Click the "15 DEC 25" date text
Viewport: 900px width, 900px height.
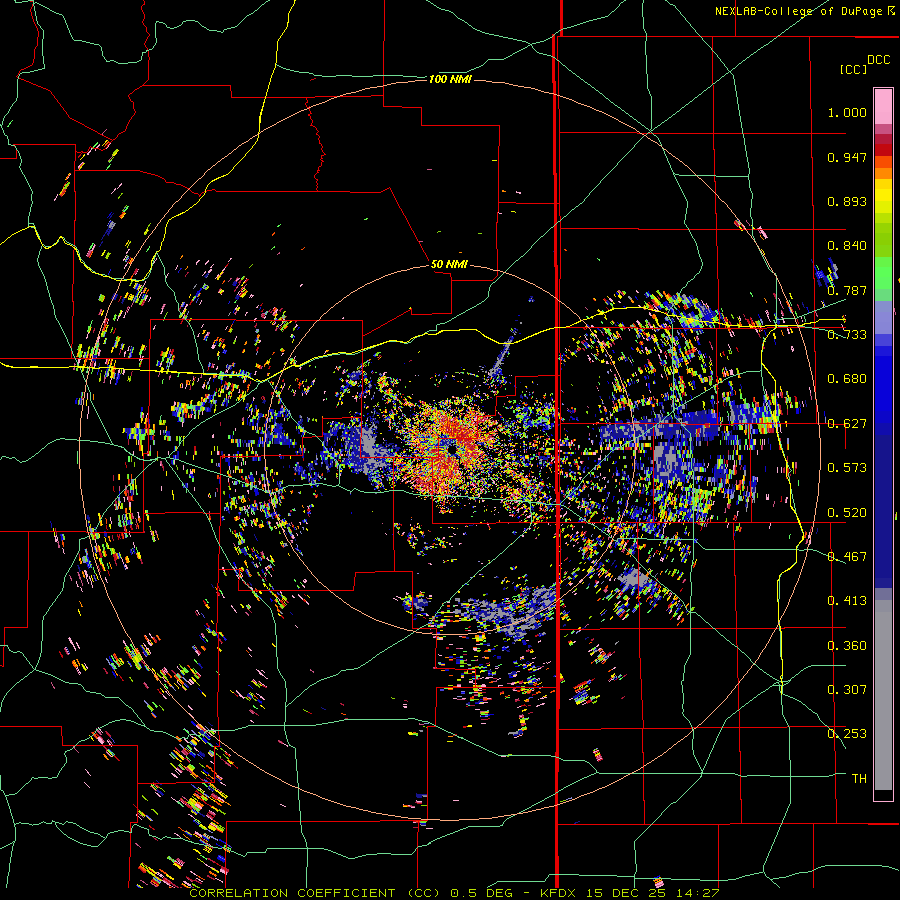[x=626, y=893]
